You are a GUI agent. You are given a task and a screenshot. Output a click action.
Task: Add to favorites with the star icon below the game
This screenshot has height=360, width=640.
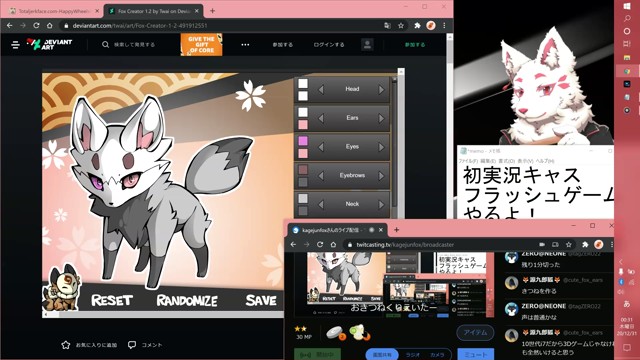point(66,345)
